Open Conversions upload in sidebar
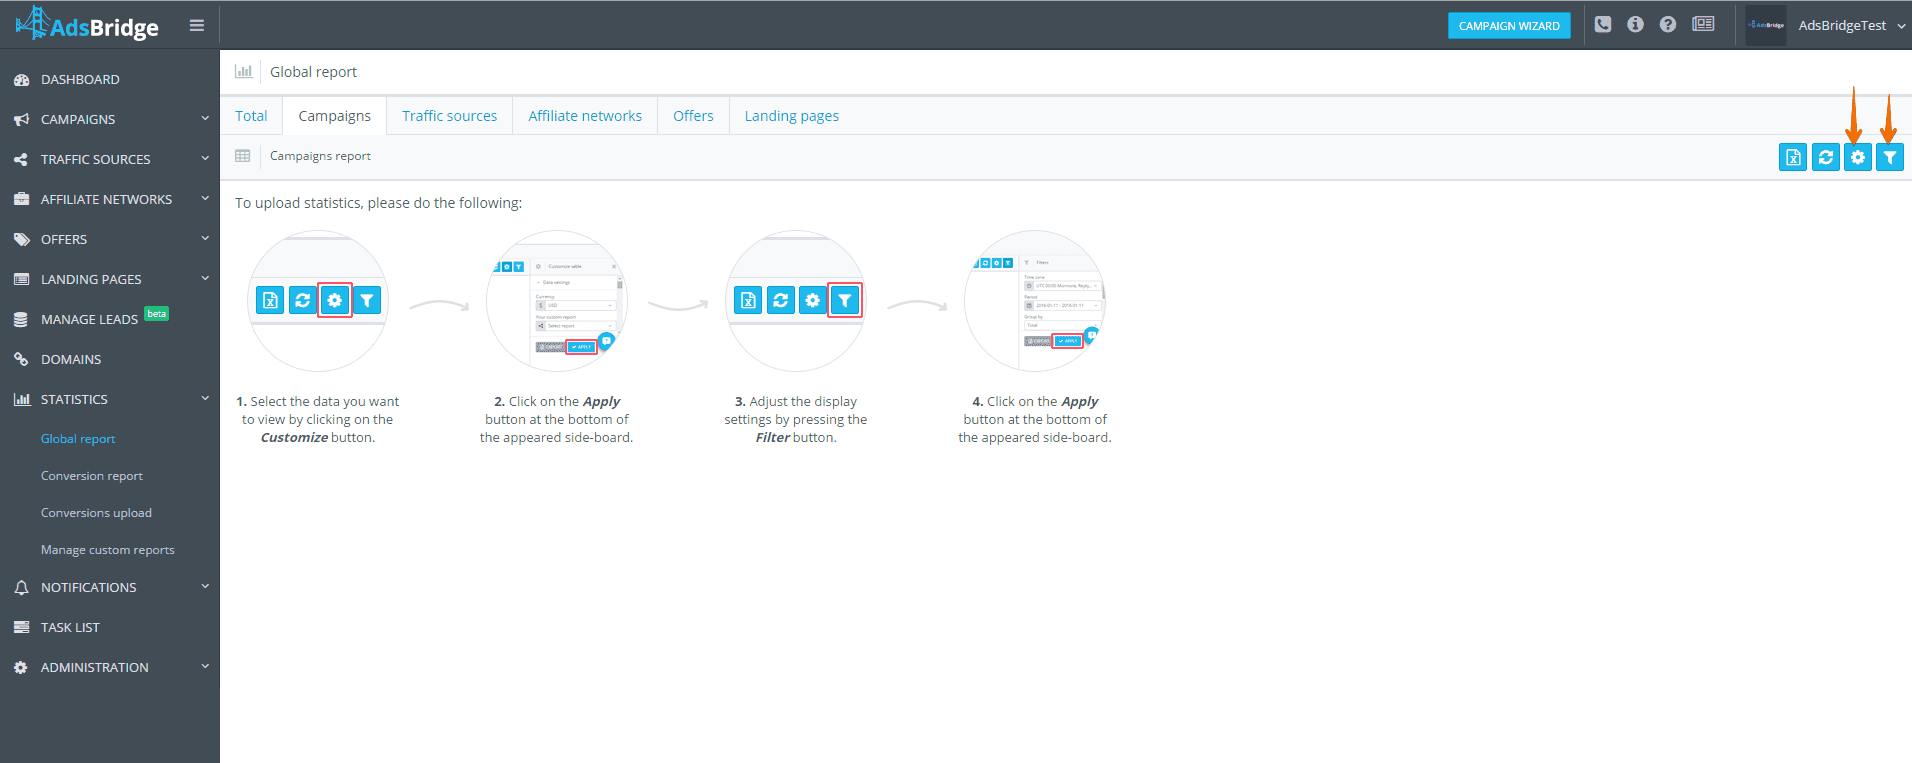Screen dimensions: 1912x763 96,513
